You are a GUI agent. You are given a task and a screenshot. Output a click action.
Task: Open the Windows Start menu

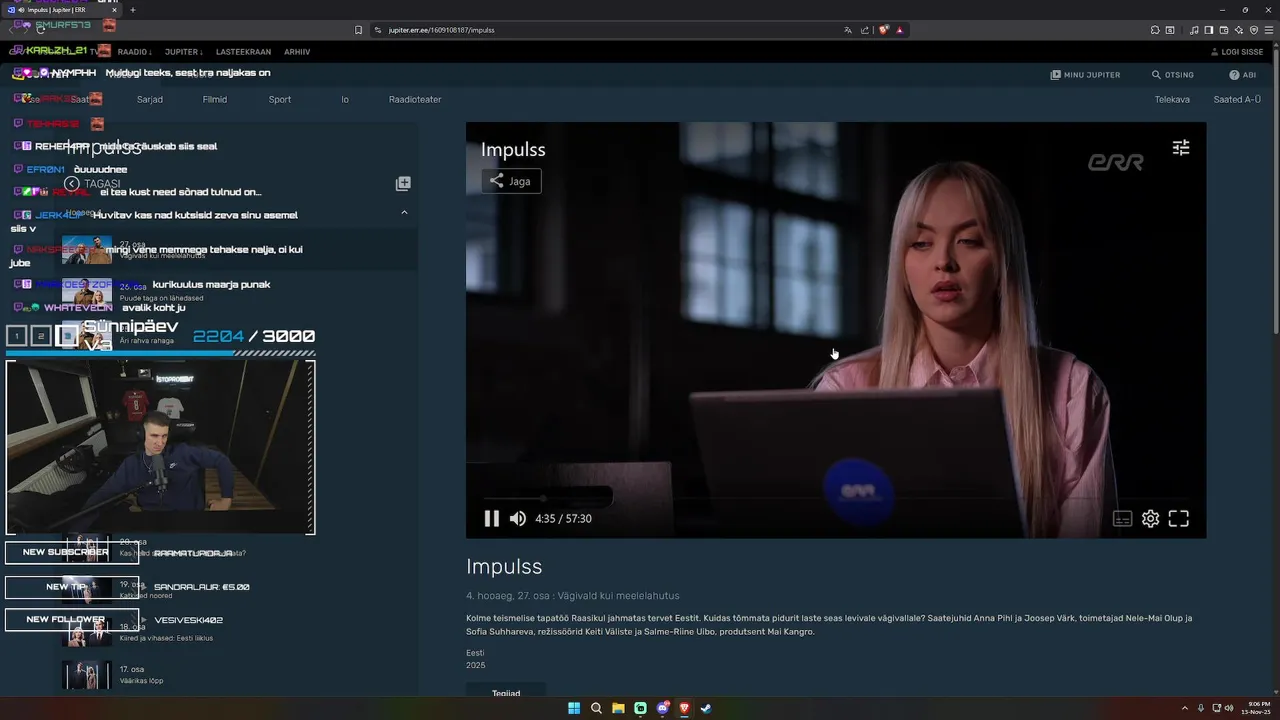point(574,708)
